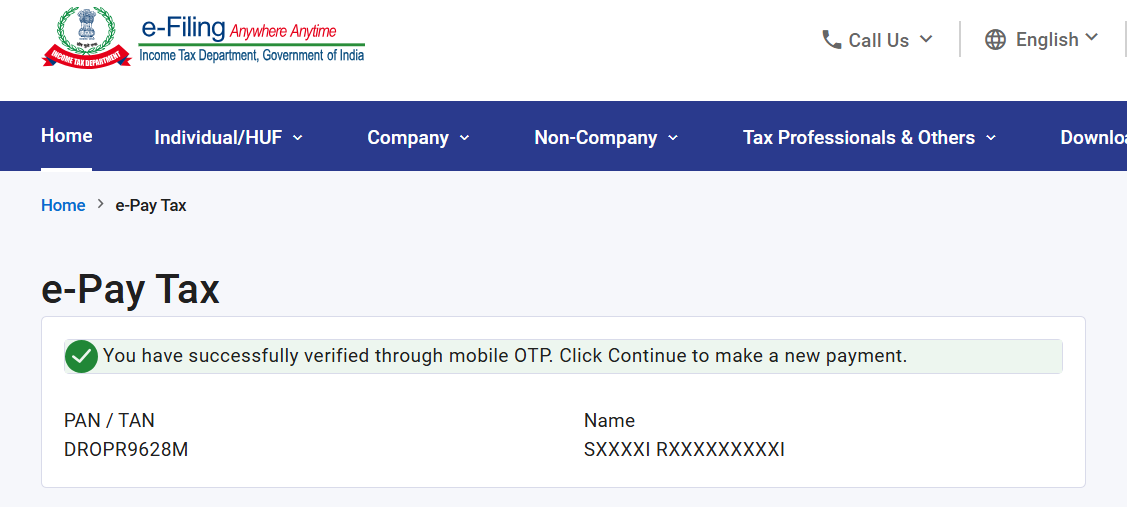Open the English language dropdown
This screenshot has width=1127, height=507.
[1092, 37]
